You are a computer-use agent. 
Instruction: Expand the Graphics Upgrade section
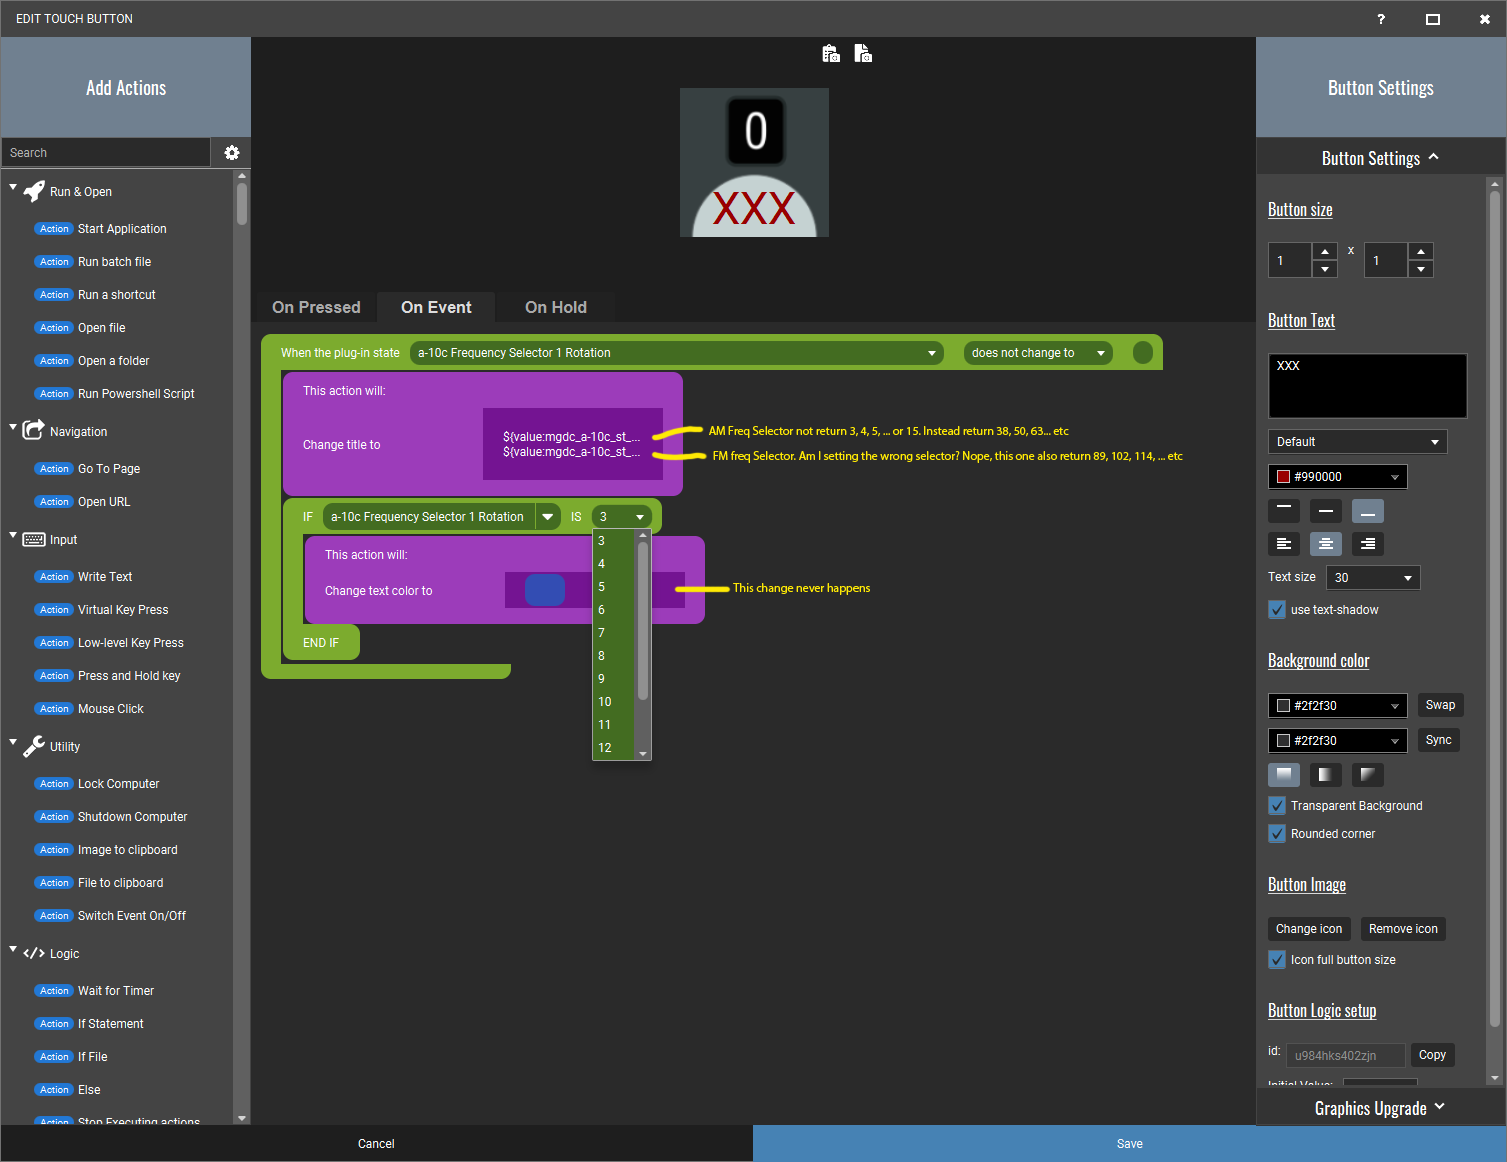pos(1380,1108)
